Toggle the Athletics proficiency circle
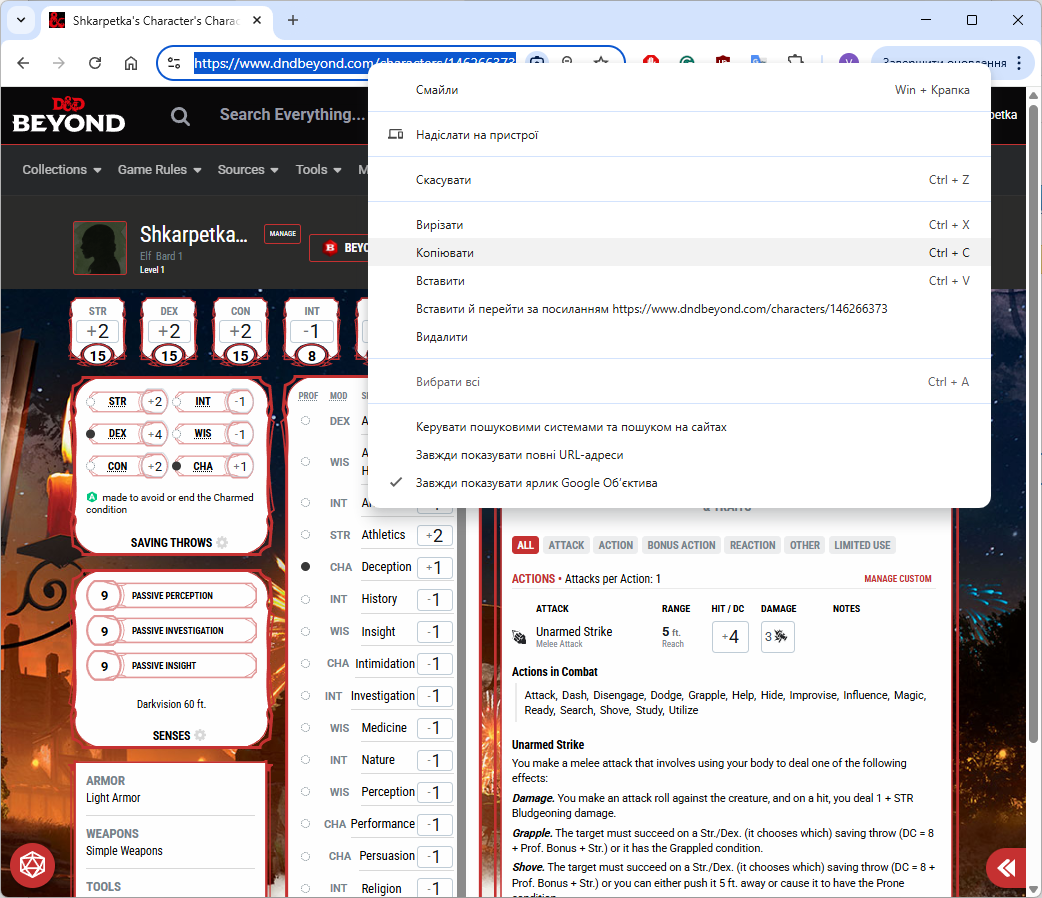Viewport: 1042px width, 898px height. pyautogui.click(x=306, y=535)
